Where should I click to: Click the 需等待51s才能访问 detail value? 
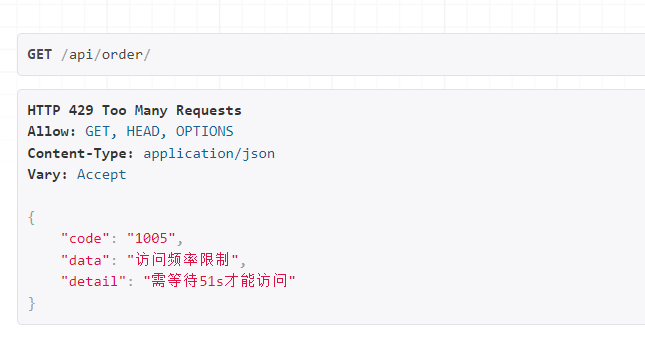(x=219, y=281)
